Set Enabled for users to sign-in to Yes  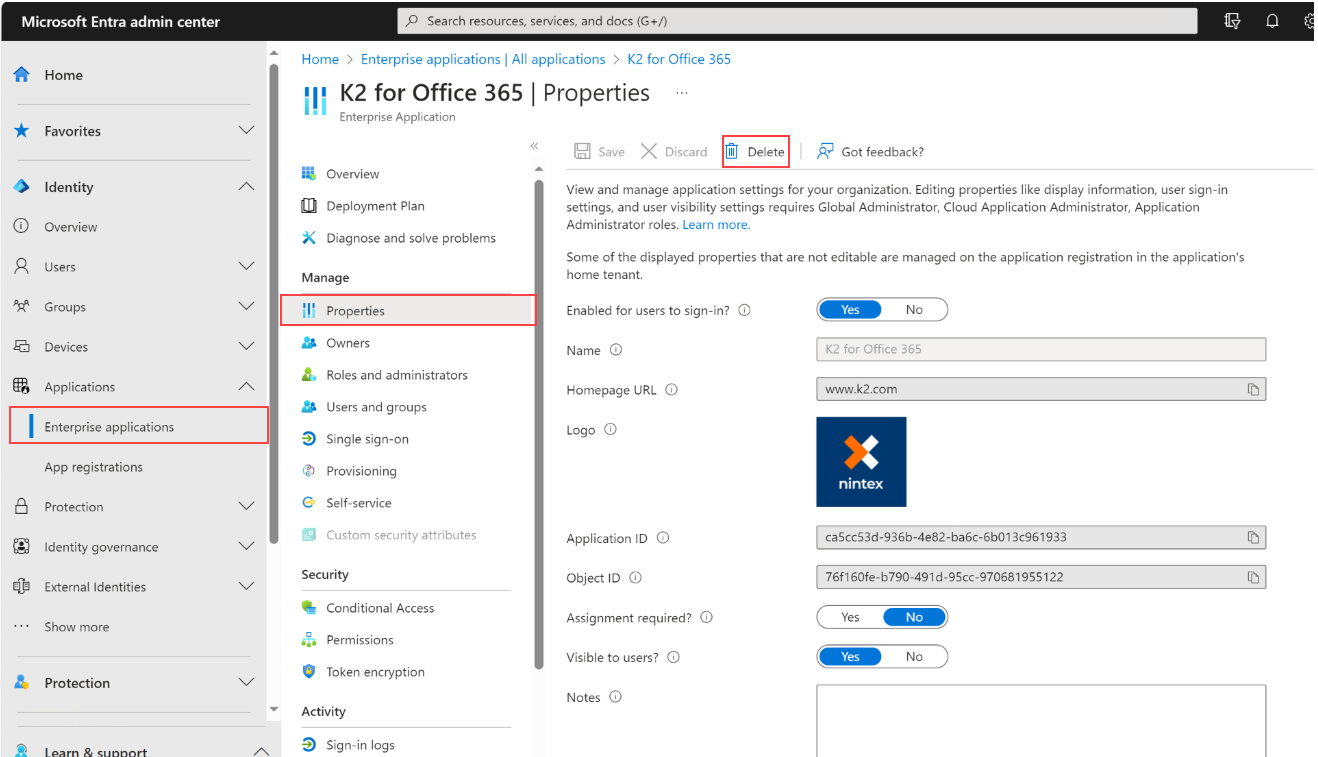(850, 310)
